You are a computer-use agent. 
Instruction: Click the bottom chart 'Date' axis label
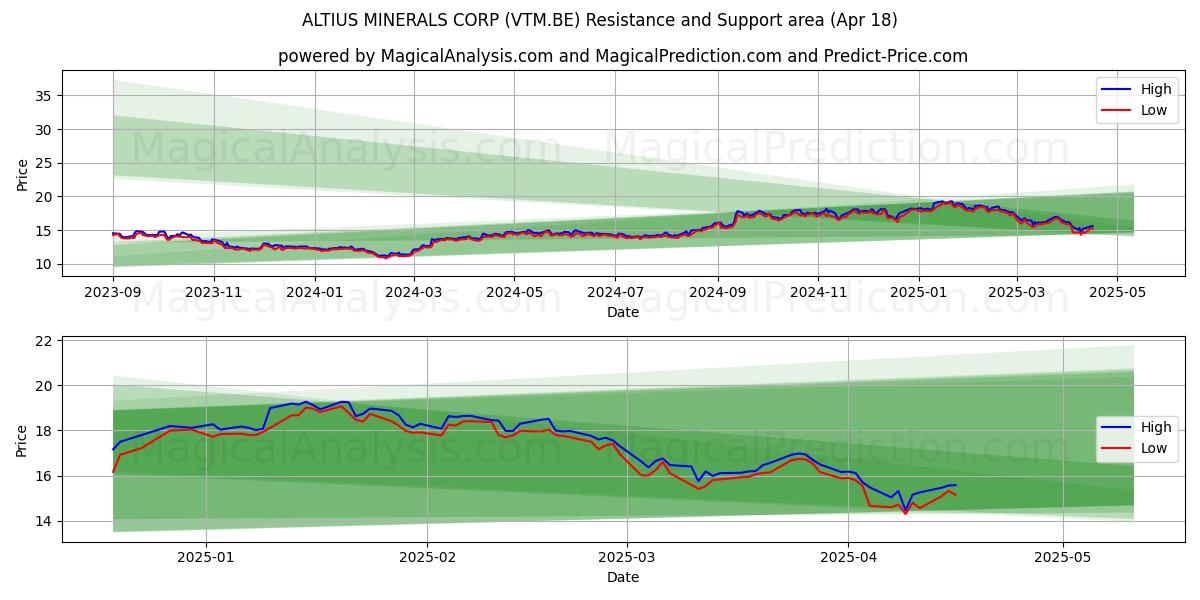623,577
